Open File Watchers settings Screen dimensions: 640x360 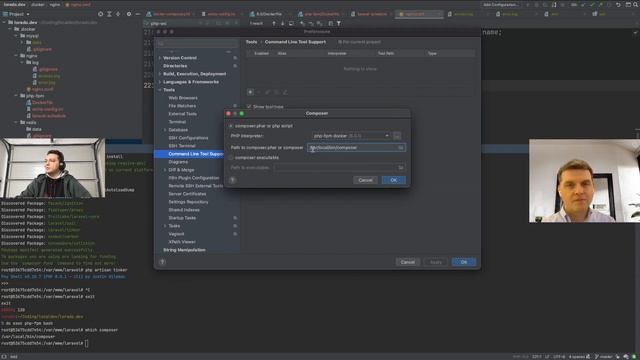pyautogui.click(x=182, y=106)
